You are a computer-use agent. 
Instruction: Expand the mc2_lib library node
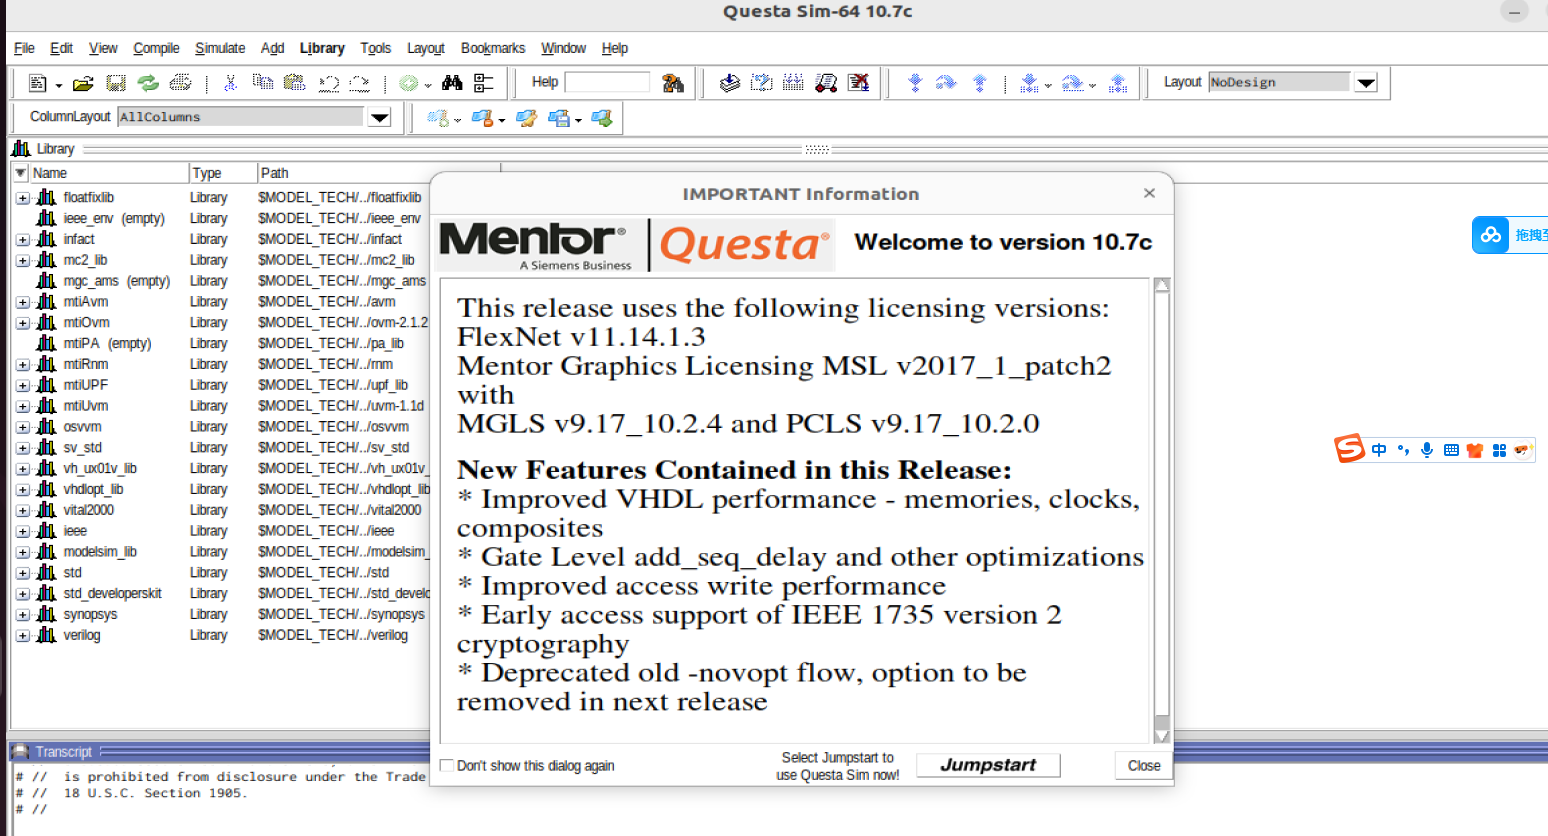22,260
